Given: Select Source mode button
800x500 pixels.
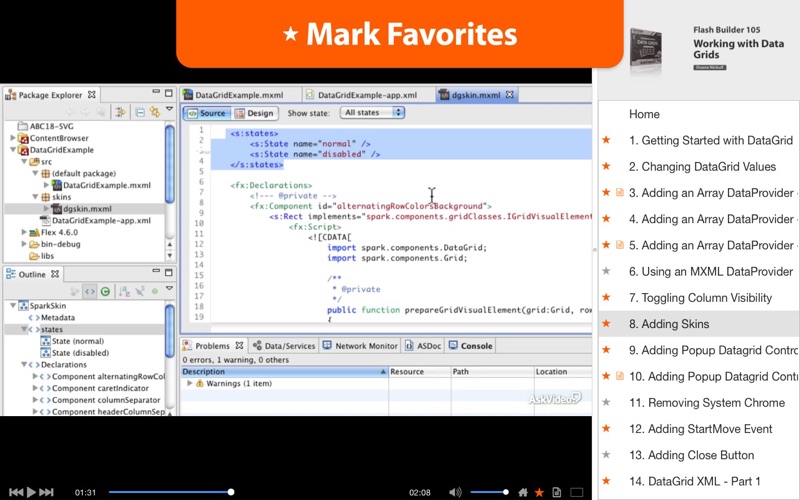Looking at the screenshot, I should 207,113.
